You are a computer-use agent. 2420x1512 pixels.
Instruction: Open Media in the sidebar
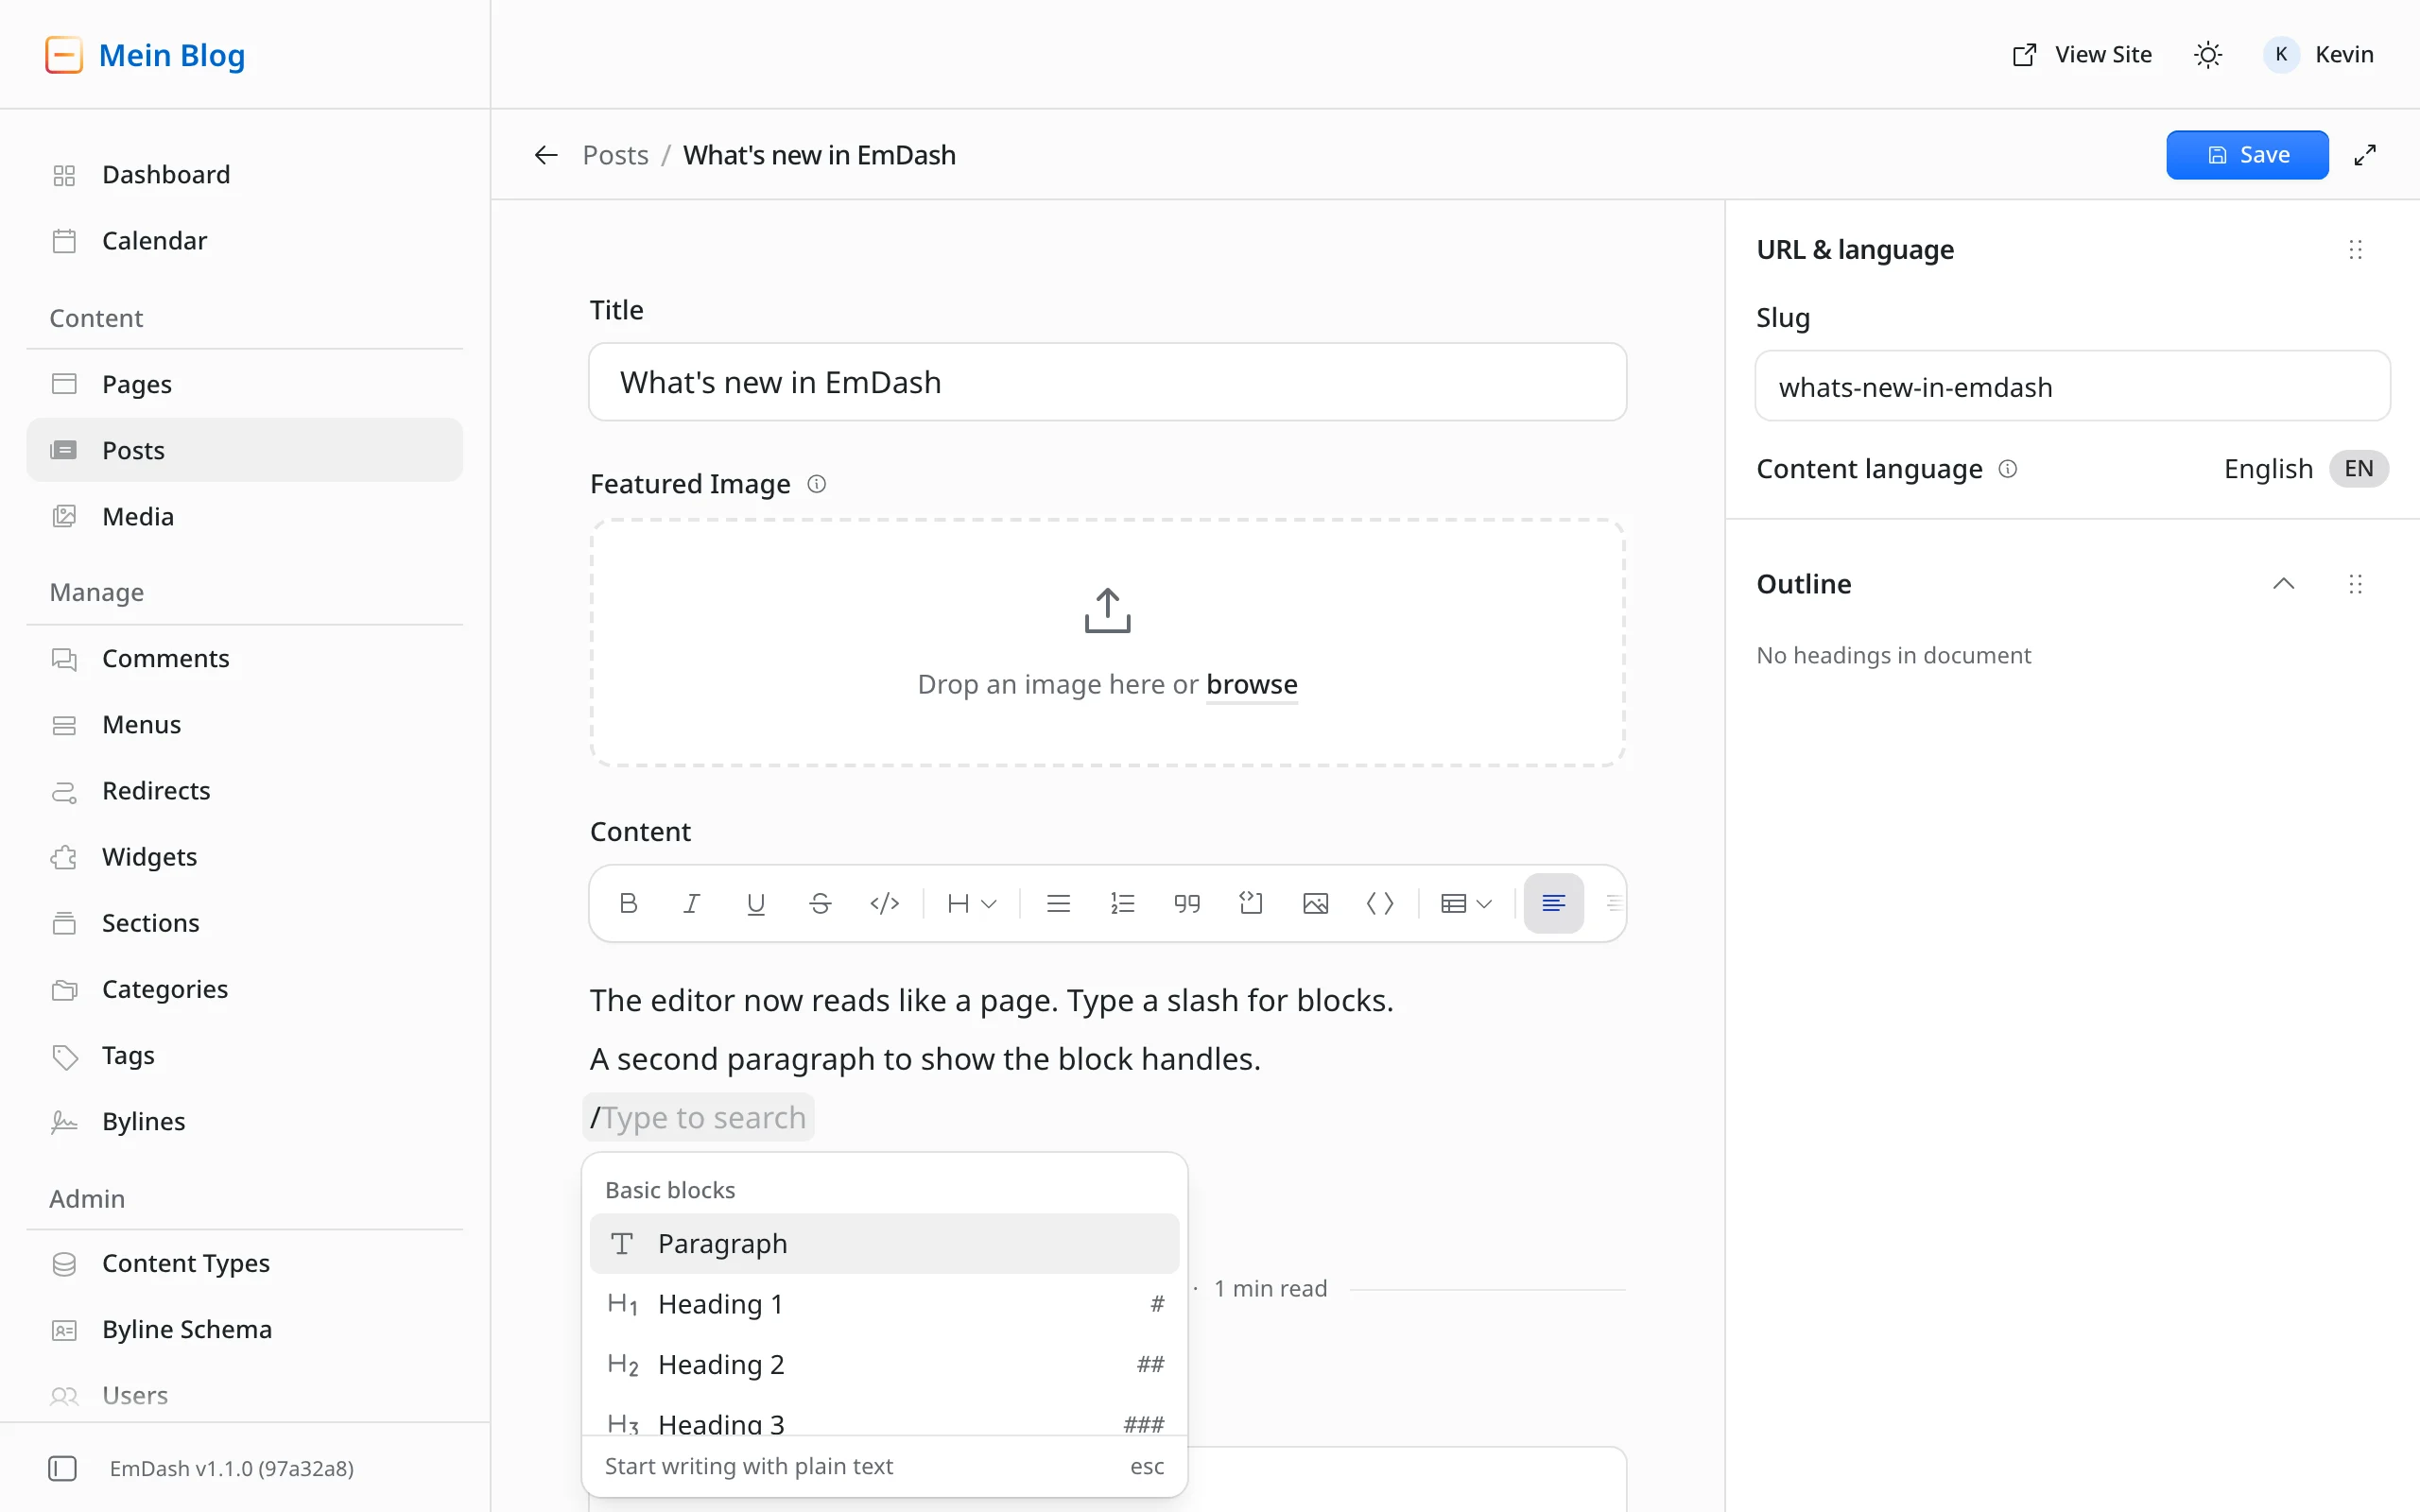(x=244, y=516)
